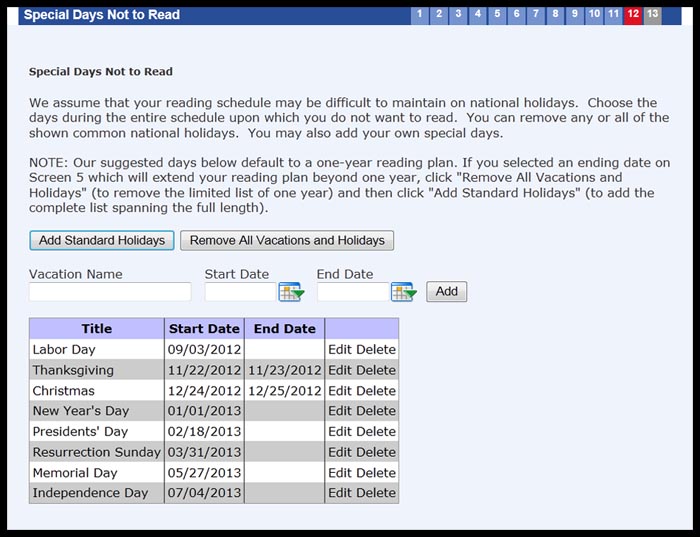Click the 07/04/2013 start date cell
The width and height of the screenshot is (700, 537).
(x=204, y=493)
